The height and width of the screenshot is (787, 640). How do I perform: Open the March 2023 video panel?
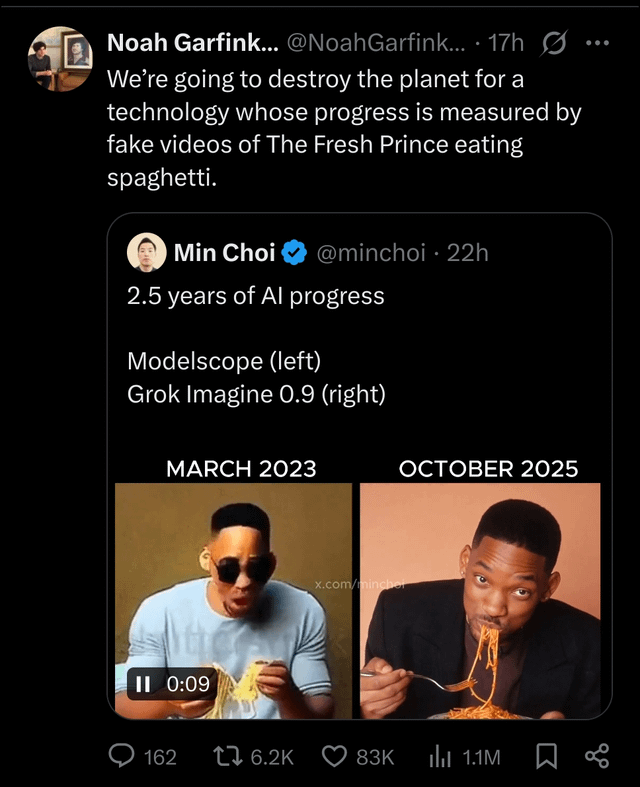[x=234, y=600]
